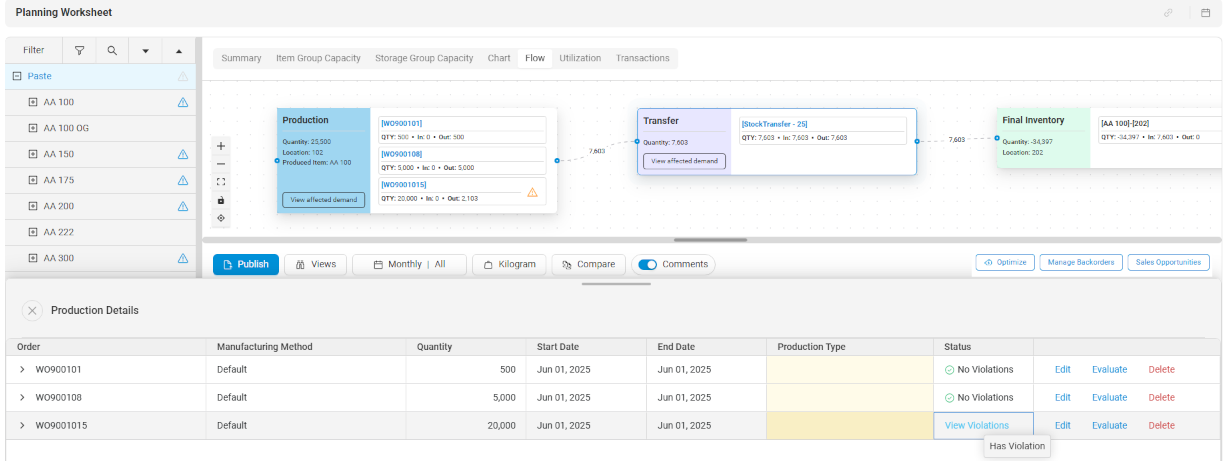Image resolution: width=1228 pixels, height=461 pixels.
Task: Click the warning icon beside AA 100
Action: click(x=183, y=102)
